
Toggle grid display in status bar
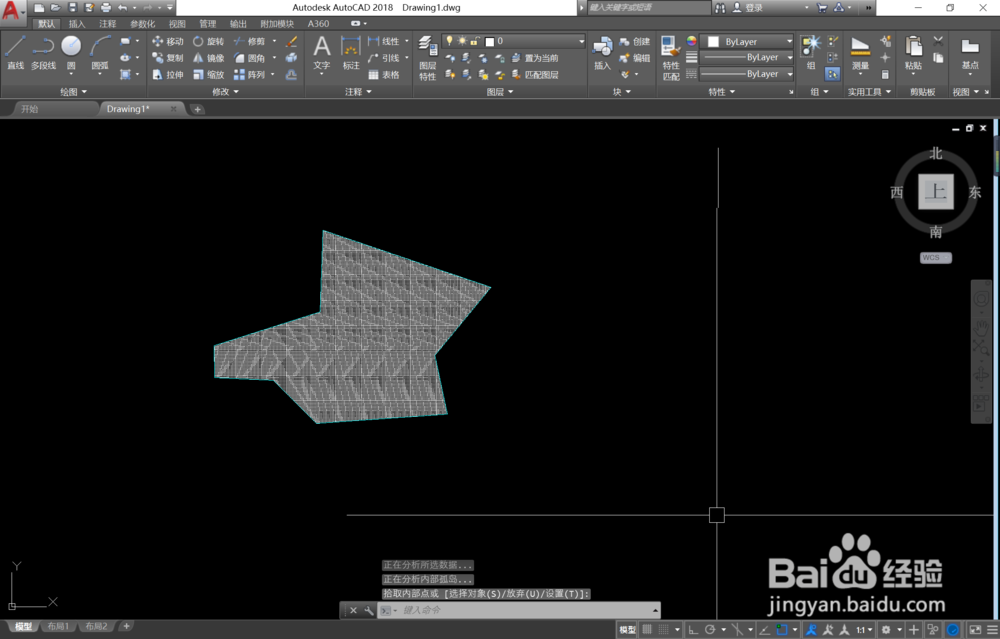(x=647, y=629)
